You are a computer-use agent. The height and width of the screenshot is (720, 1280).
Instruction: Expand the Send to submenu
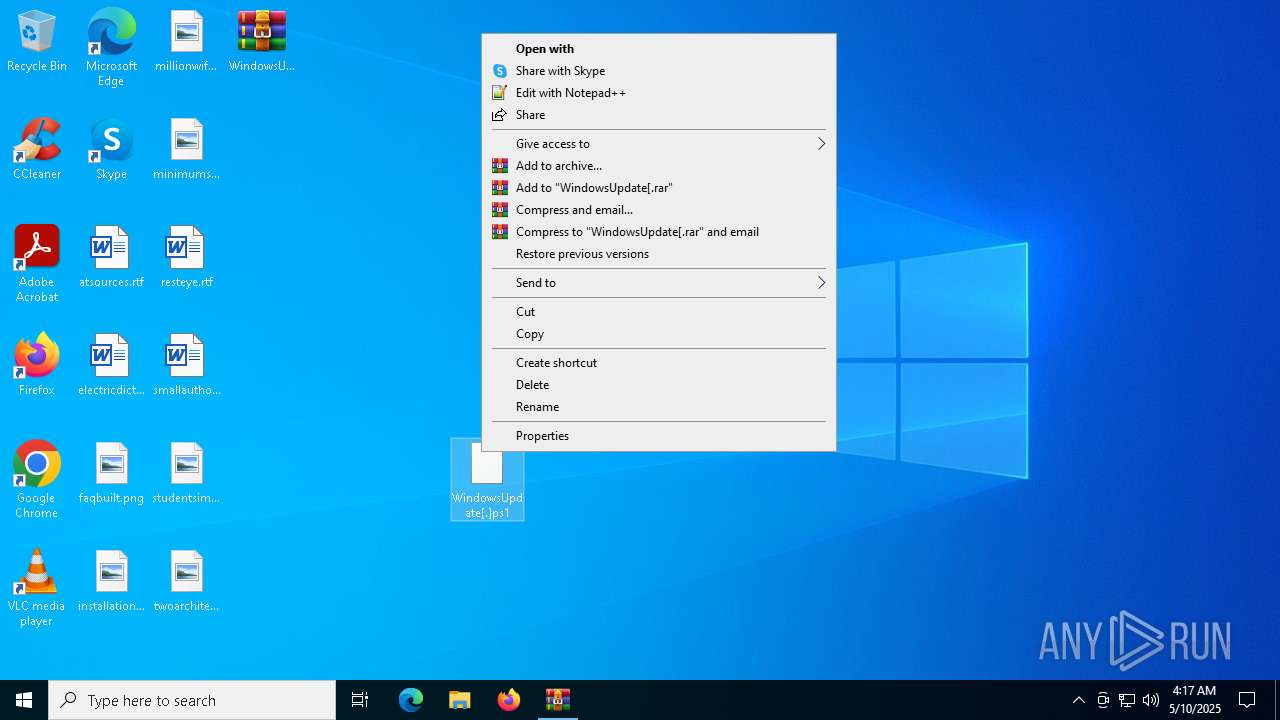click(x=659, y=283)
